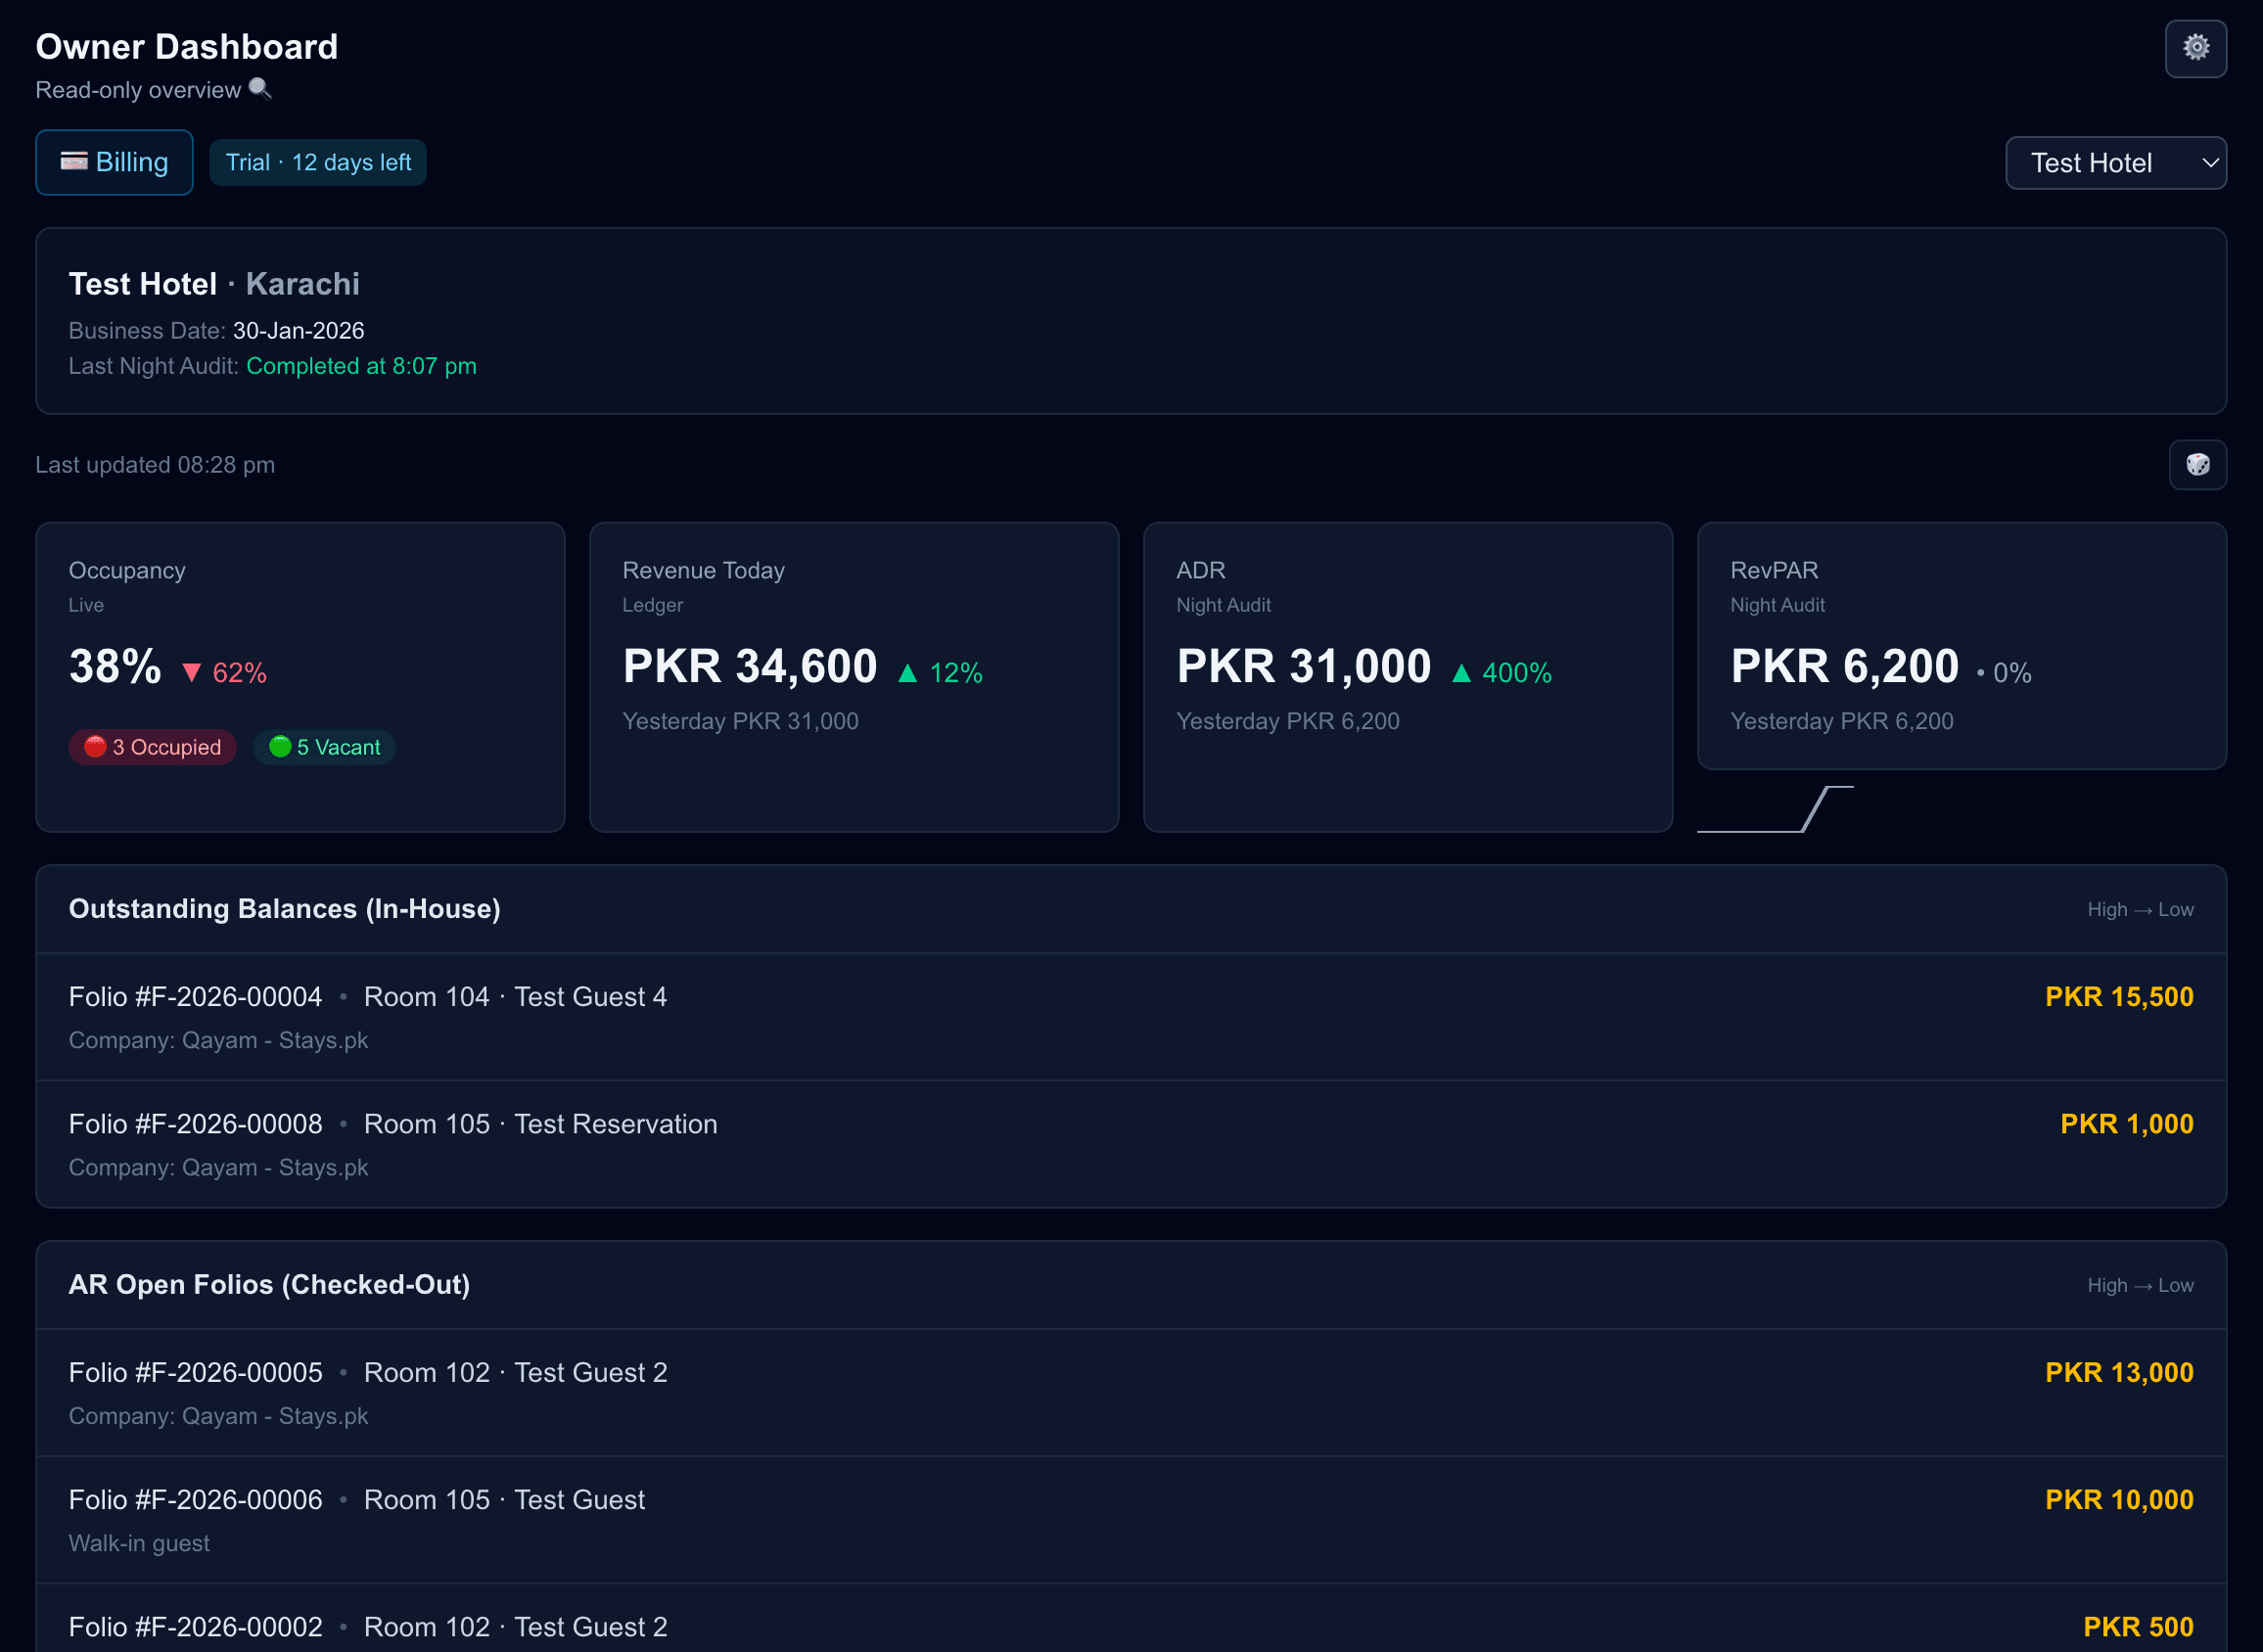Toggle the 5 Vacant filter pill
The width and height of the screenshot is (2263, 1652).
(x=323, y=746)
